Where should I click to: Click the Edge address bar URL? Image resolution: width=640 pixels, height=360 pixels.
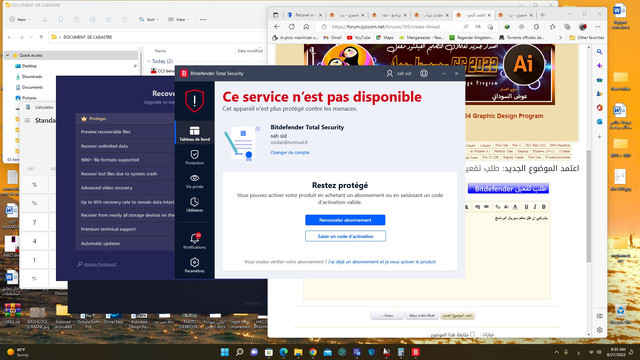(386, 27)
